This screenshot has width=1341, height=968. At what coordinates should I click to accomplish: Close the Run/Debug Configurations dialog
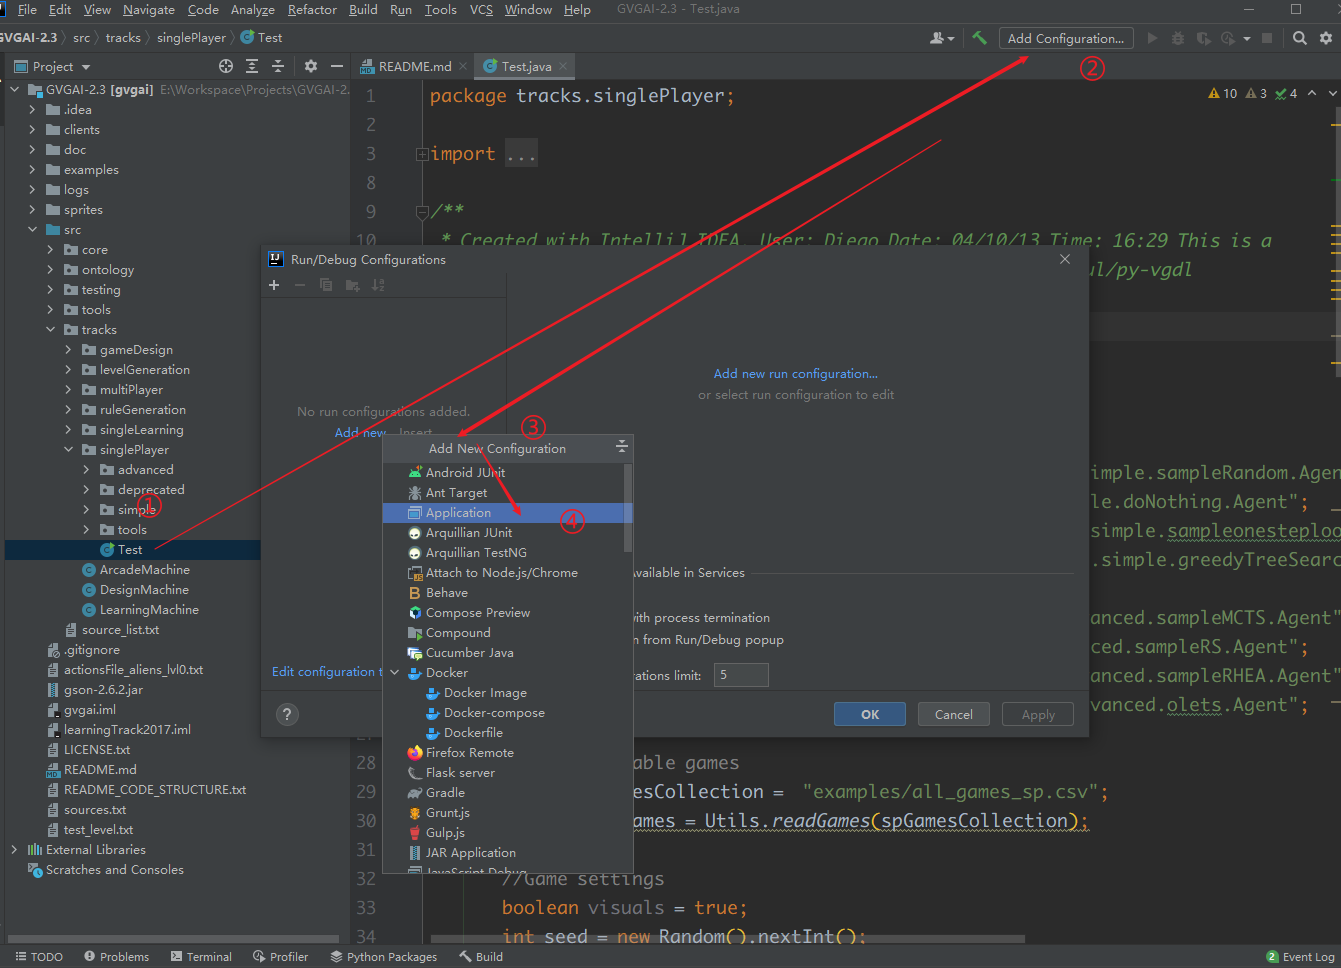pyautogui.click(x=1065, y=259)
